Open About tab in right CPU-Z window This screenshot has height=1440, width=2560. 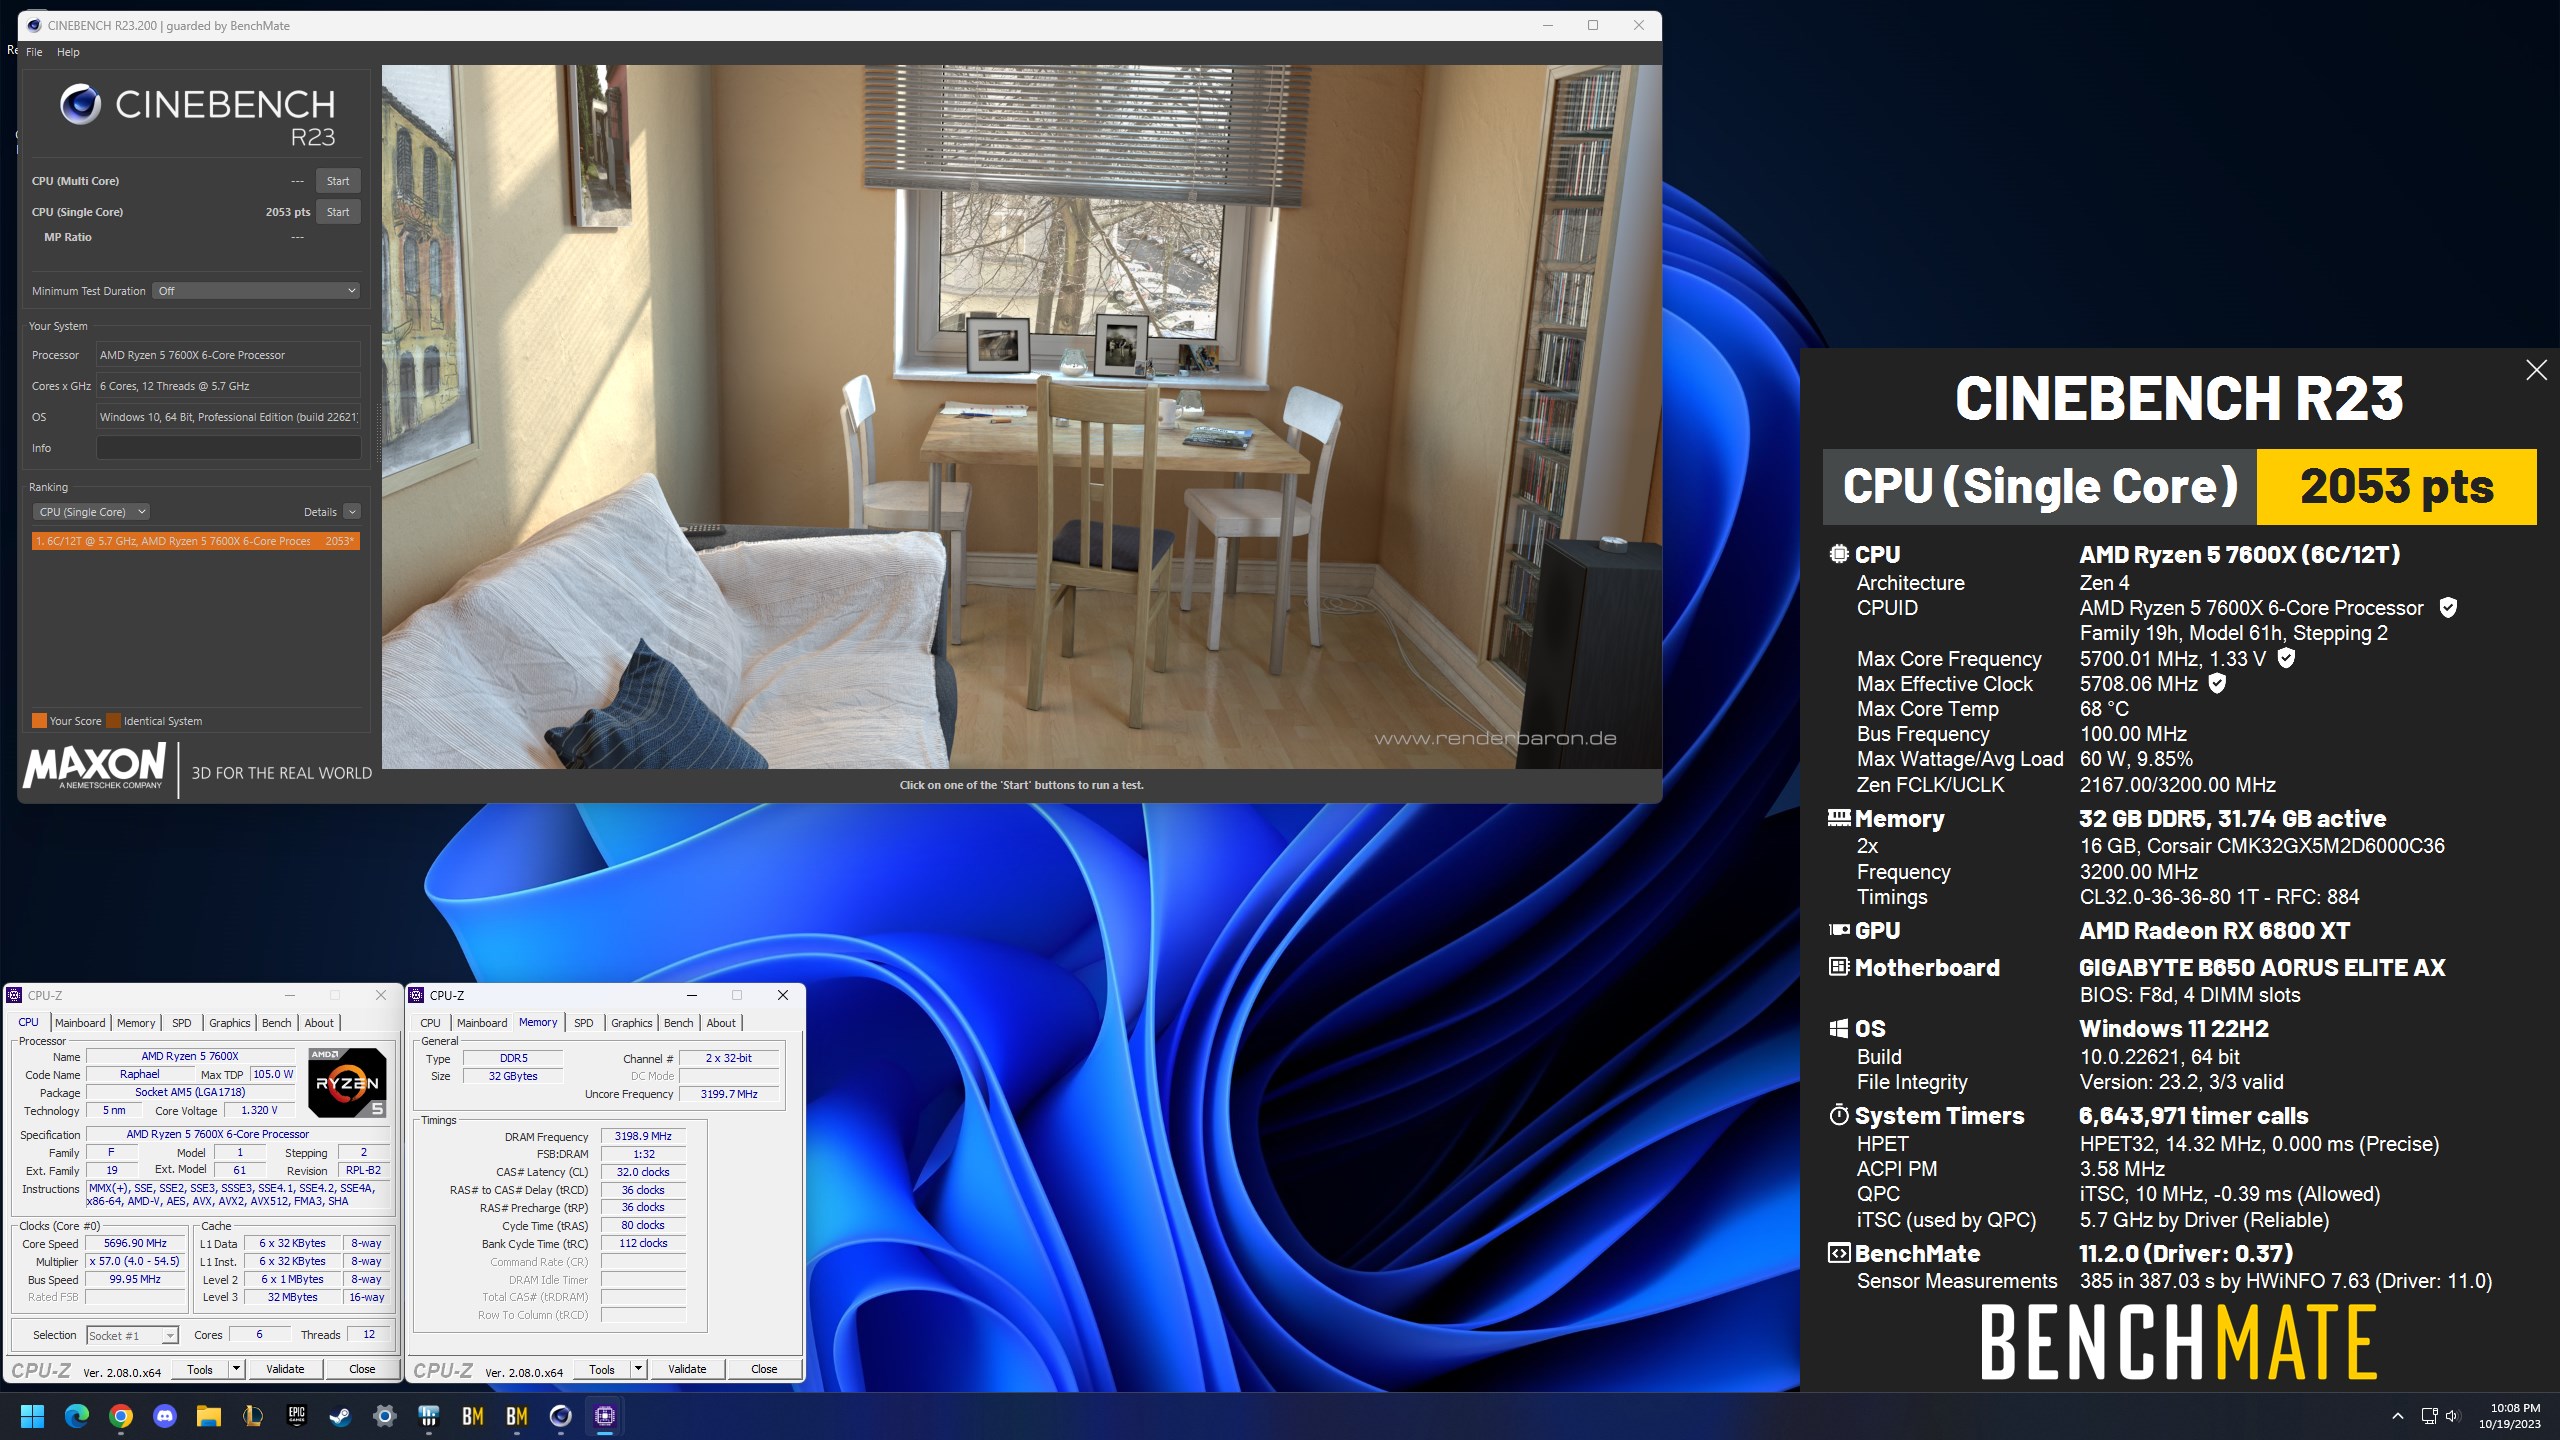(x=721, y=1023)
